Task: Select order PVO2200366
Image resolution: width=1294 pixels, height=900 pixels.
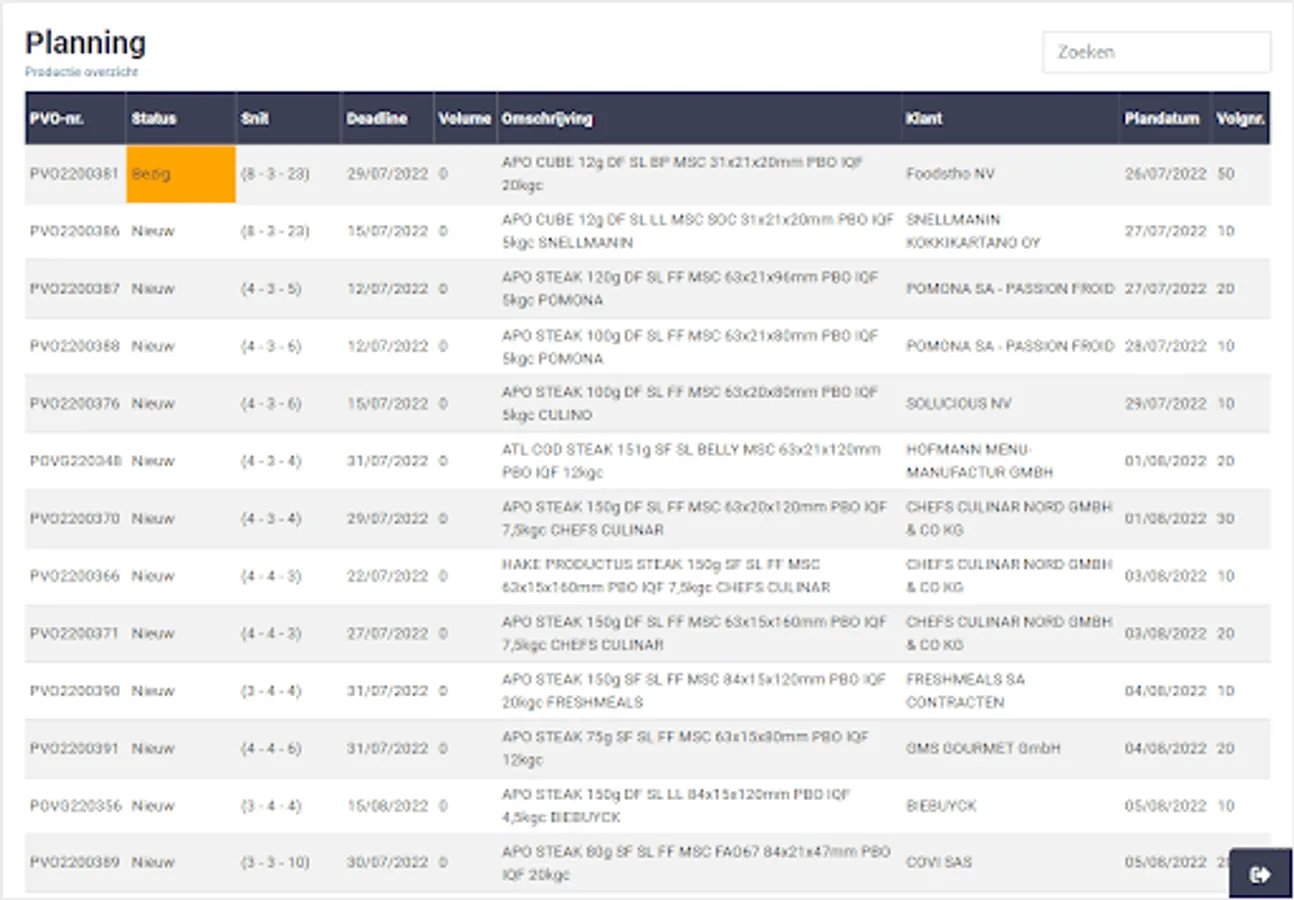Action: [74, 576]
